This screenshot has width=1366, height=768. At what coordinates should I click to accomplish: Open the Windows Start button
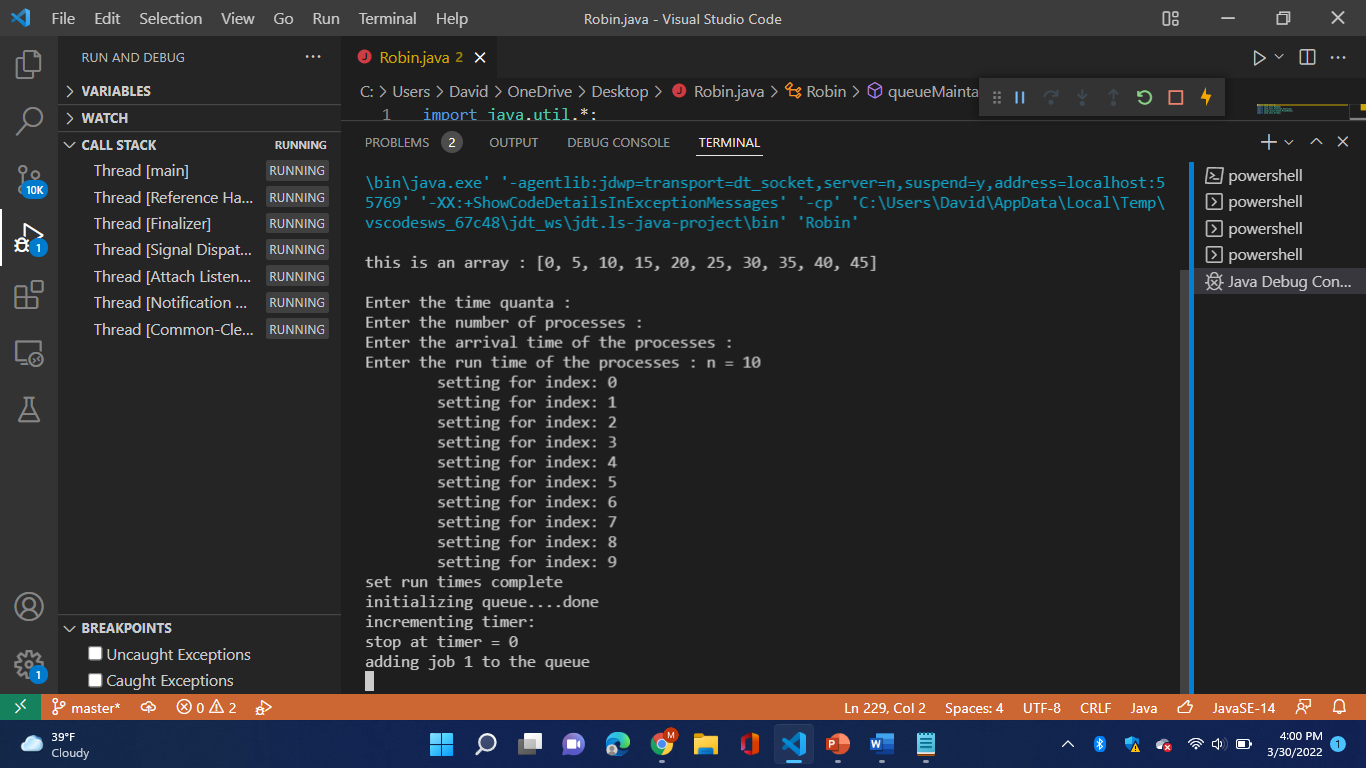point(441,744)
